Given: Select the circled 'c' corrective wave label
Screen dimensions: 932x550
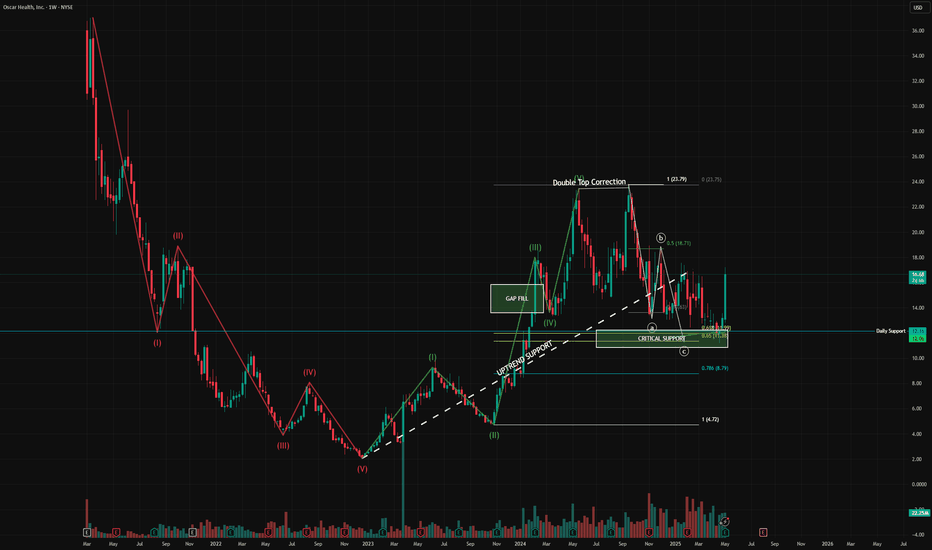Looking at the screenshot, I should pos(684,351).
